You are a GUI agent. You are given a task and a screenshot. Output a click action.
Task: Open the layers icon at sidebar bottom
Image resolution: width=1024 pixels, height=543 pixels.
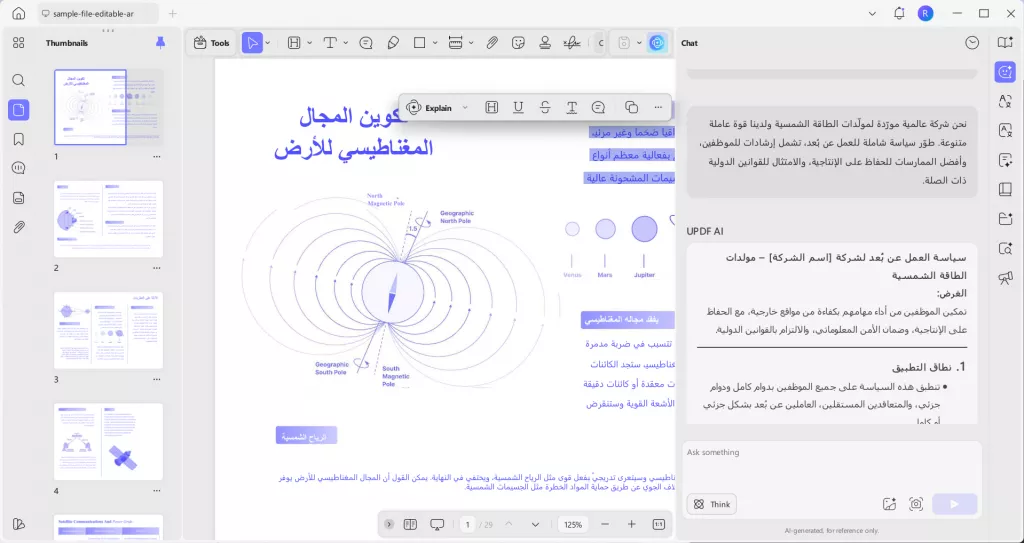(x=18, y=524)
